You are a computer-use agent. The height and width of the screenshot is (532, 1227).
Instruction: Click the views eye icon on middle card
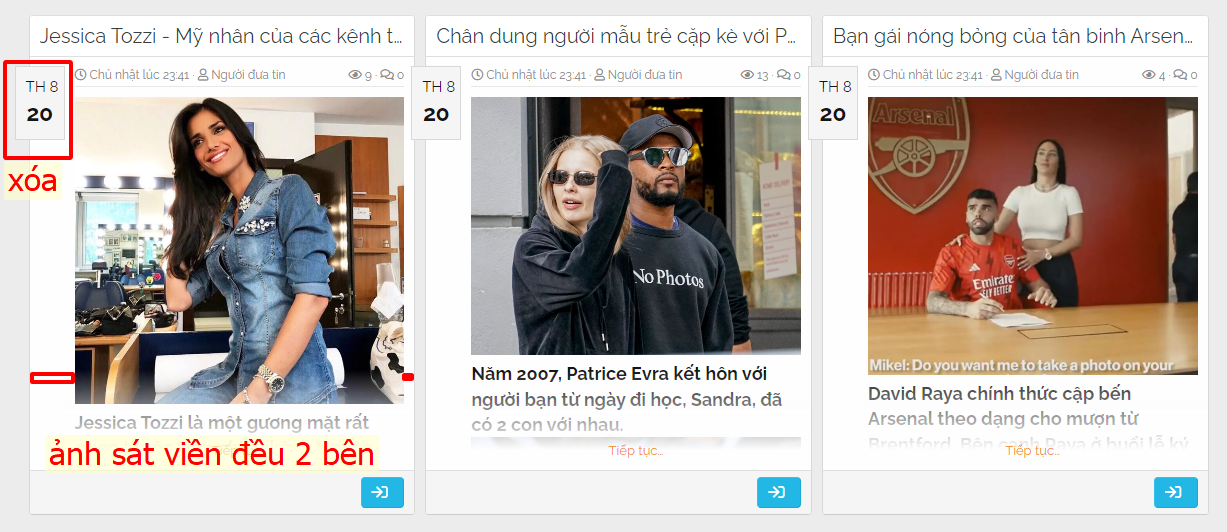pos(747,75)
